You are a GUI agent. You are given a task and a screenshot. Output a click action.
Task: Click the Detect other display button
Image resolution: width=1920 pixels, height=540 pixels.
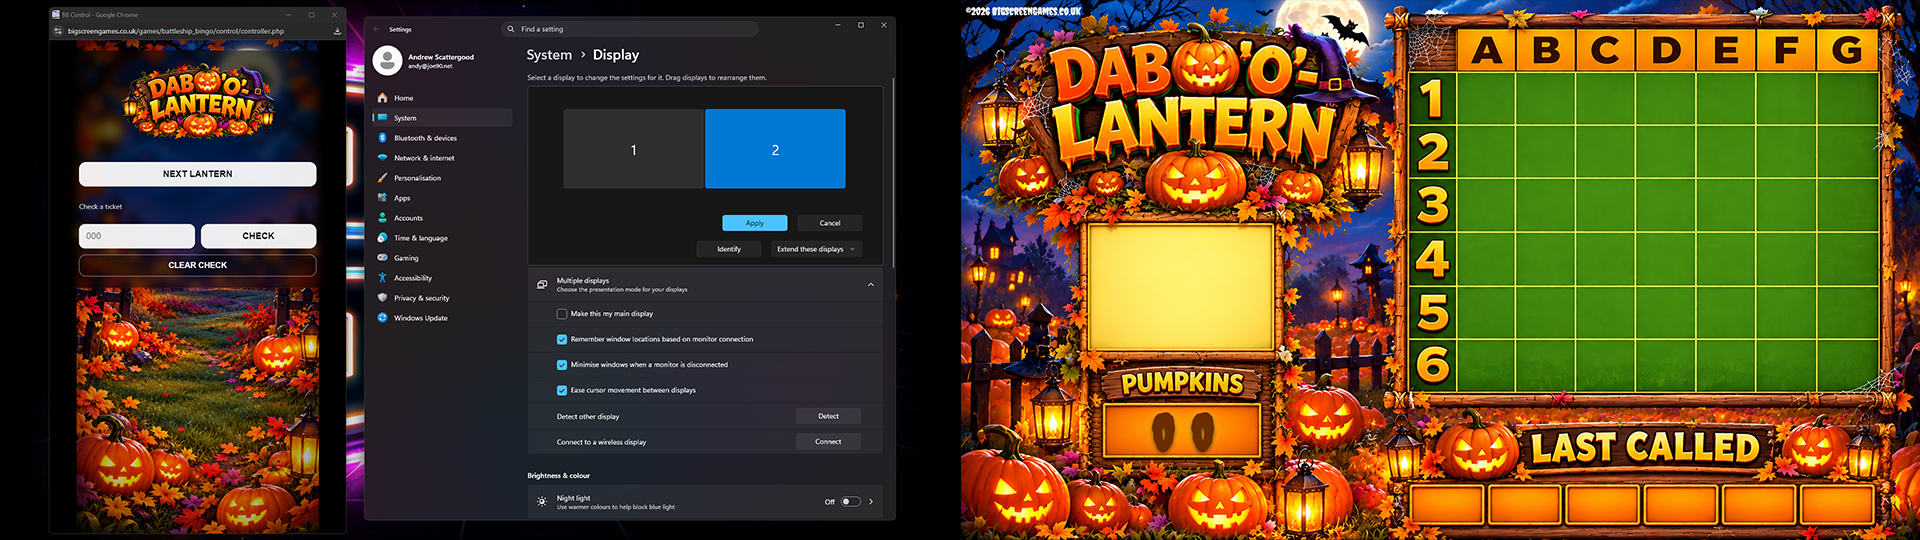(828, 416)
